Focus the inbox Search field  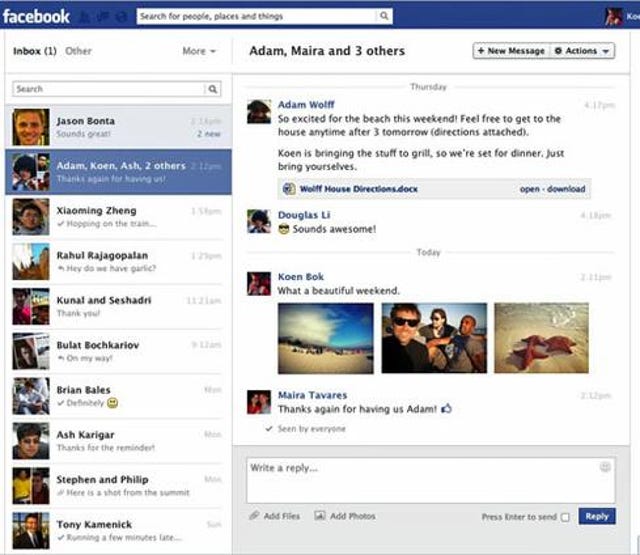click(x=109, y=89)
